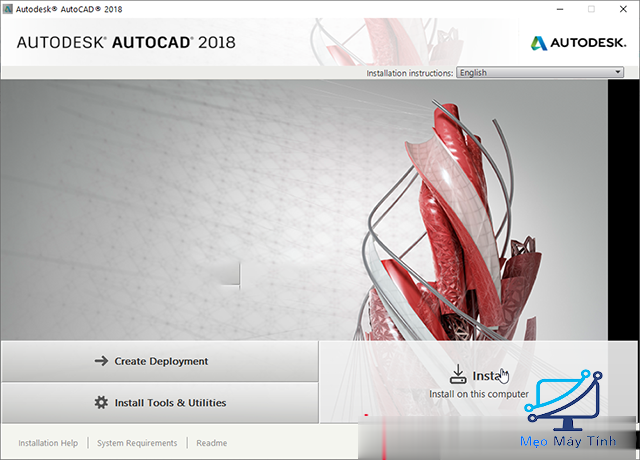The image size is (640, 460).
Task: Click Install on this computer
Action: click(x=478, y=382)
